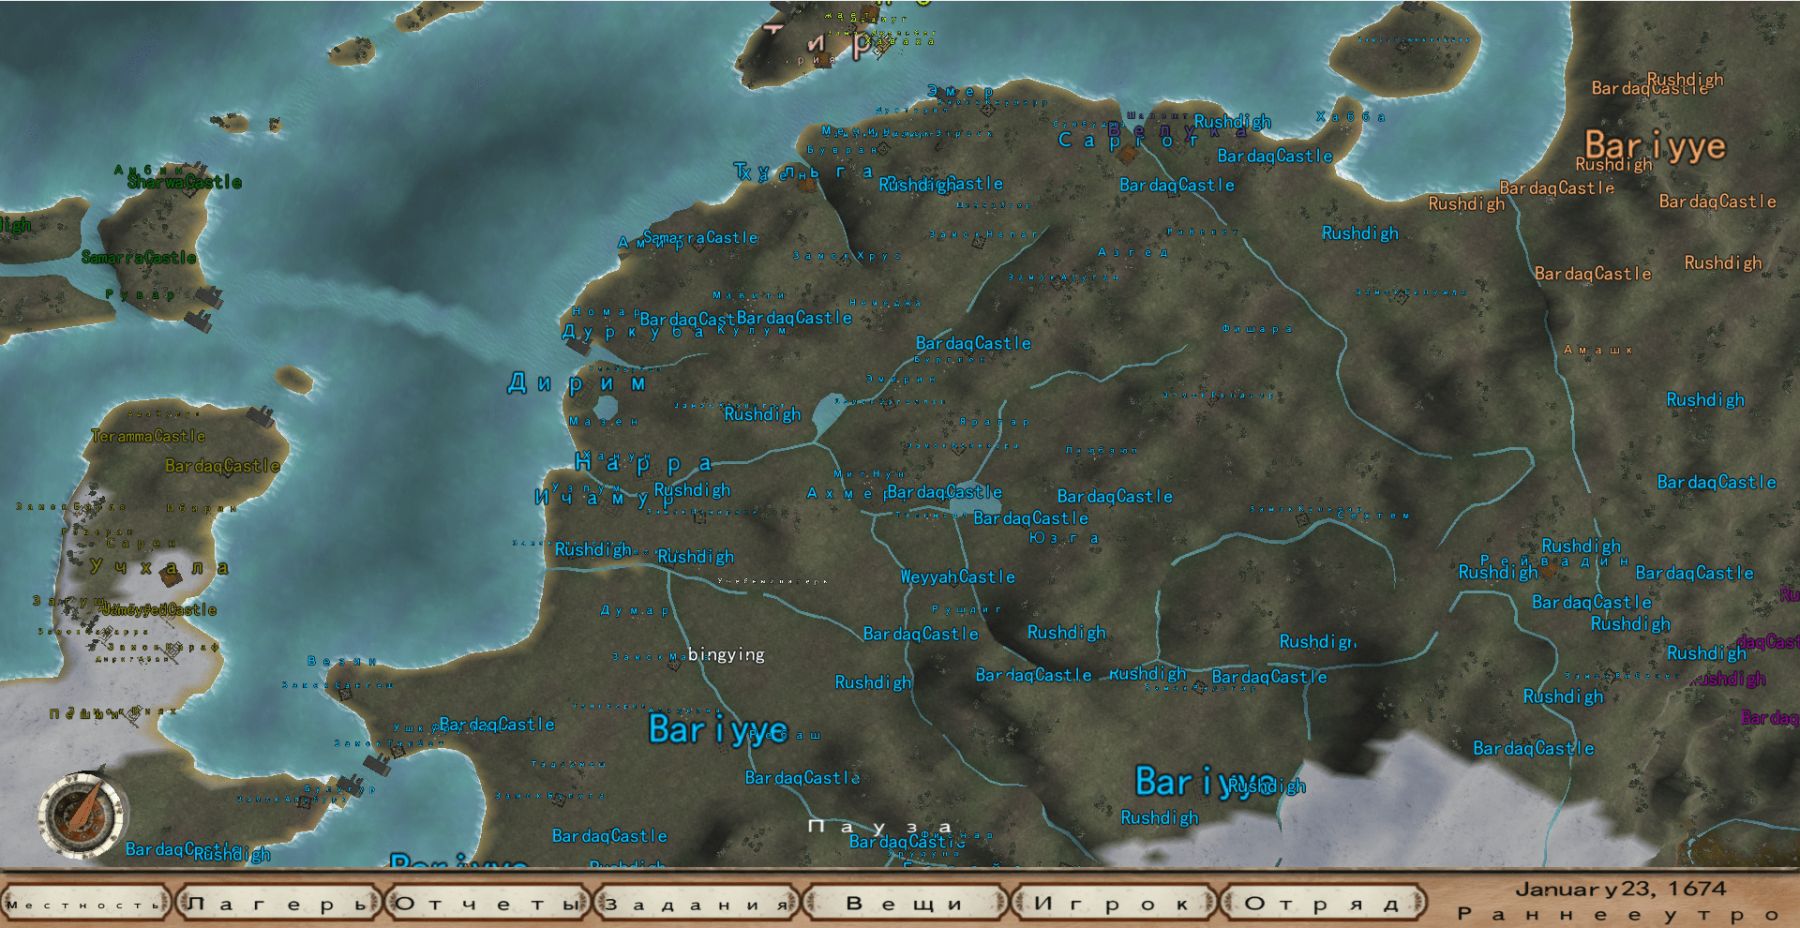Open the Лагерь (Camp) menu
Viewport: 1800px width, 928px height.
click(x=278, y=904)
